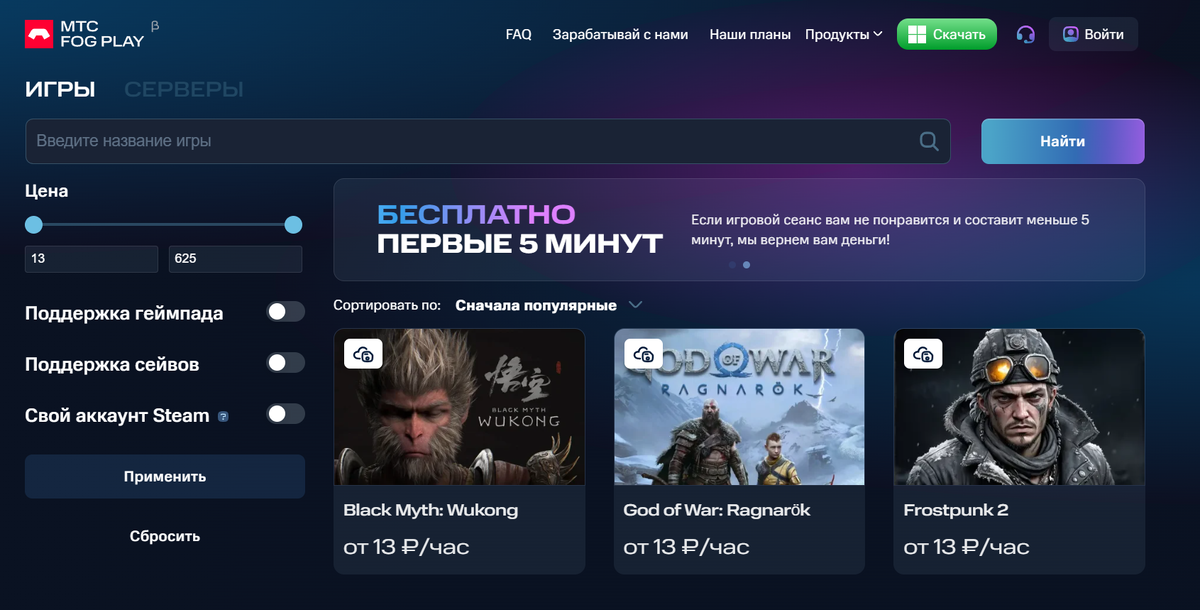The image size is (1200, 610).
Task: Open the God of War: Ragnarök thumbnail
Action: coord(739,407)
